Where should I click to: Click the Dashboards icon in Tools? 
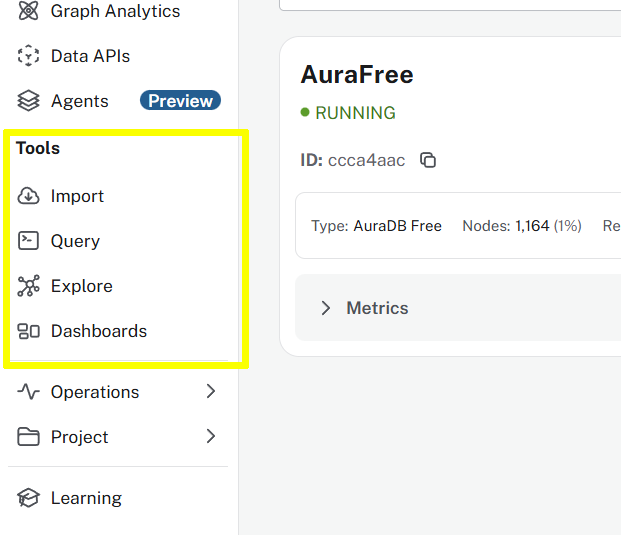29,331
